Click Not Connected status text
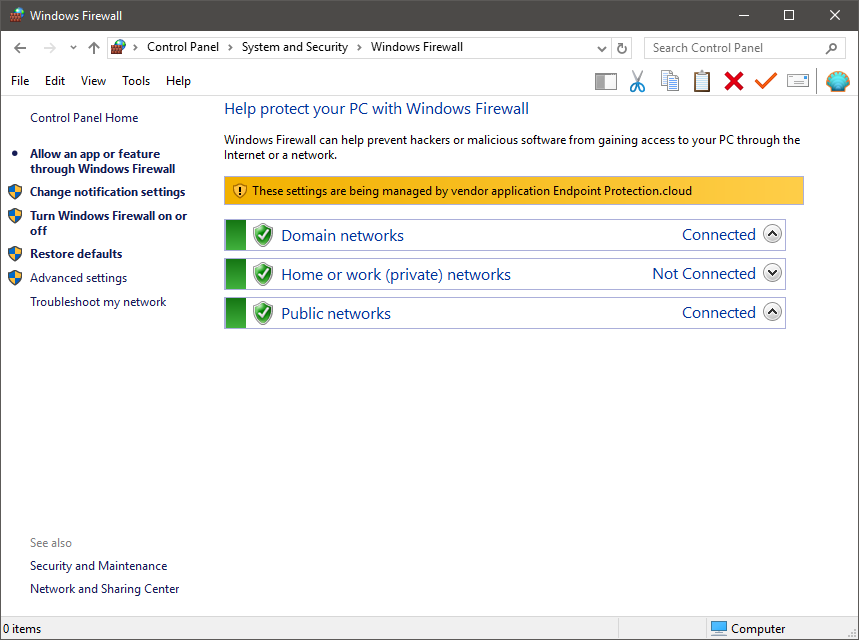 tap(704, 273)
